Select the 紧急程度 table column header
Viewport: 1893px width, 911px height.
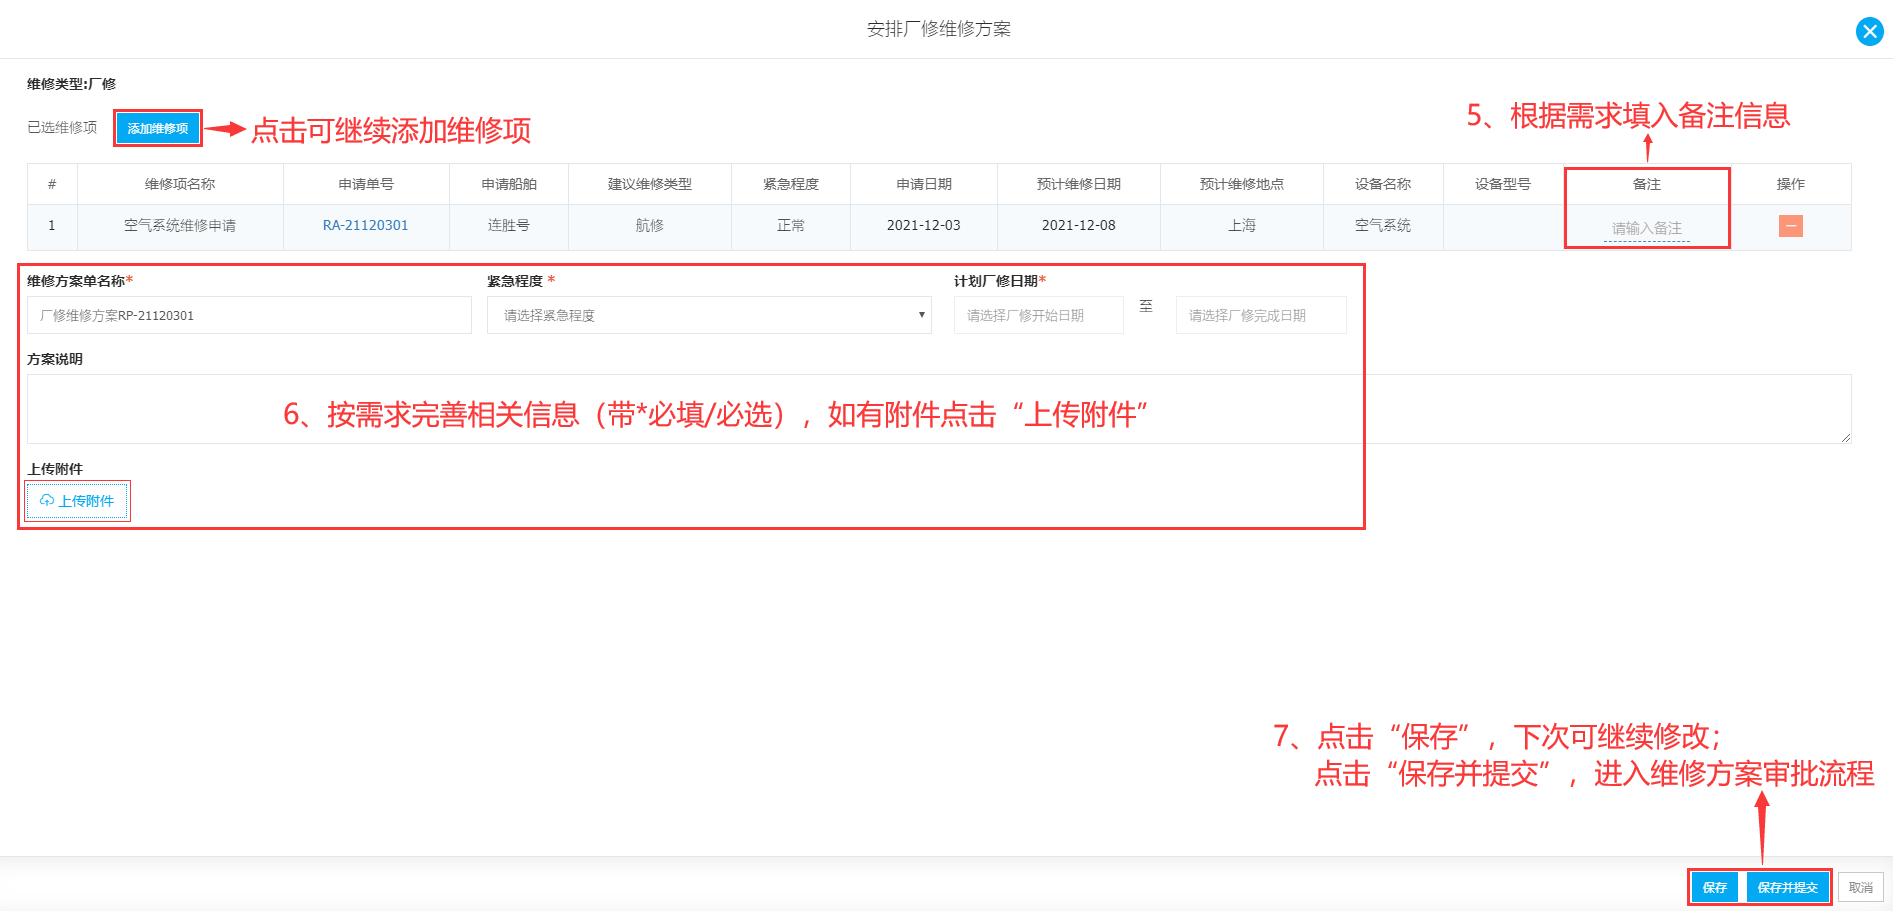pyautogui.click(x=791, y=184)
